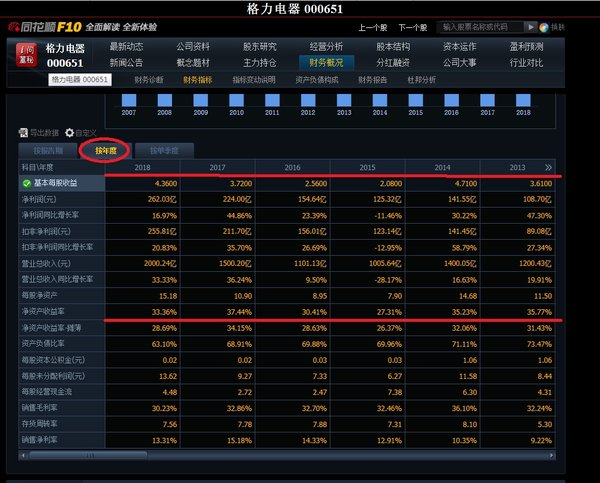600x483 pixels.
Task: Click the 下一个股 link
Action: click(412, 28)
